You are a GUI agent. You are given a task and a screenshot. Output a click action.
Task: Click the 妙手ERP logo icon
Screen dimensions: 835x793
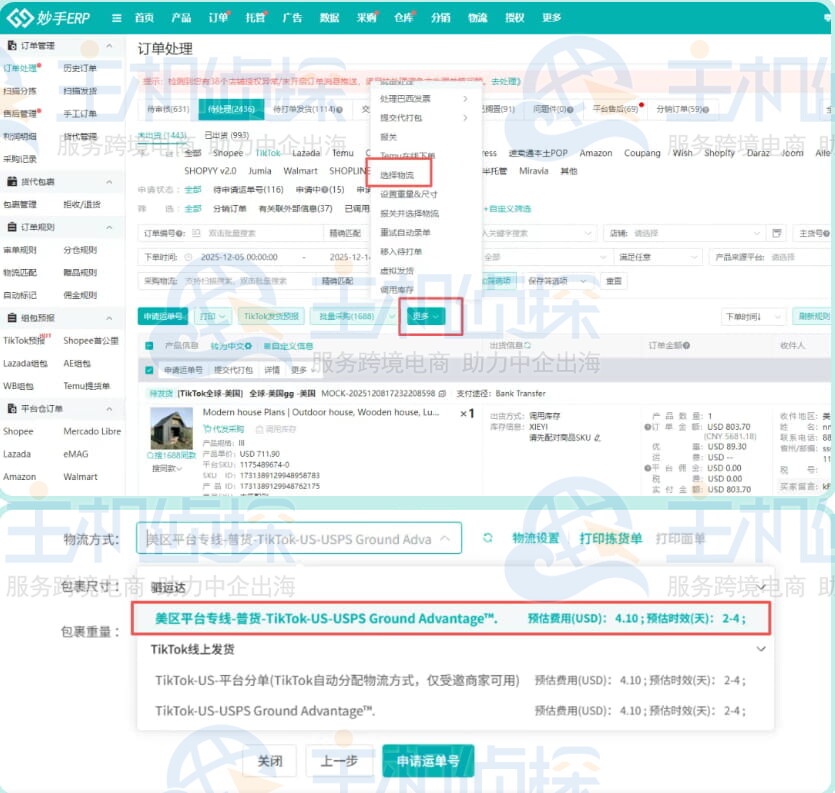click(18, 17)
